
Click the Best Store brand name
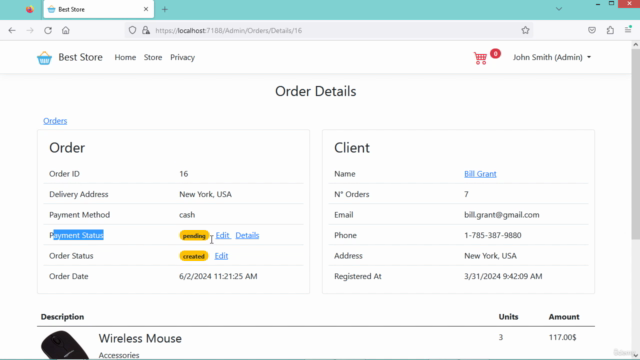click(x=80, y=57)
